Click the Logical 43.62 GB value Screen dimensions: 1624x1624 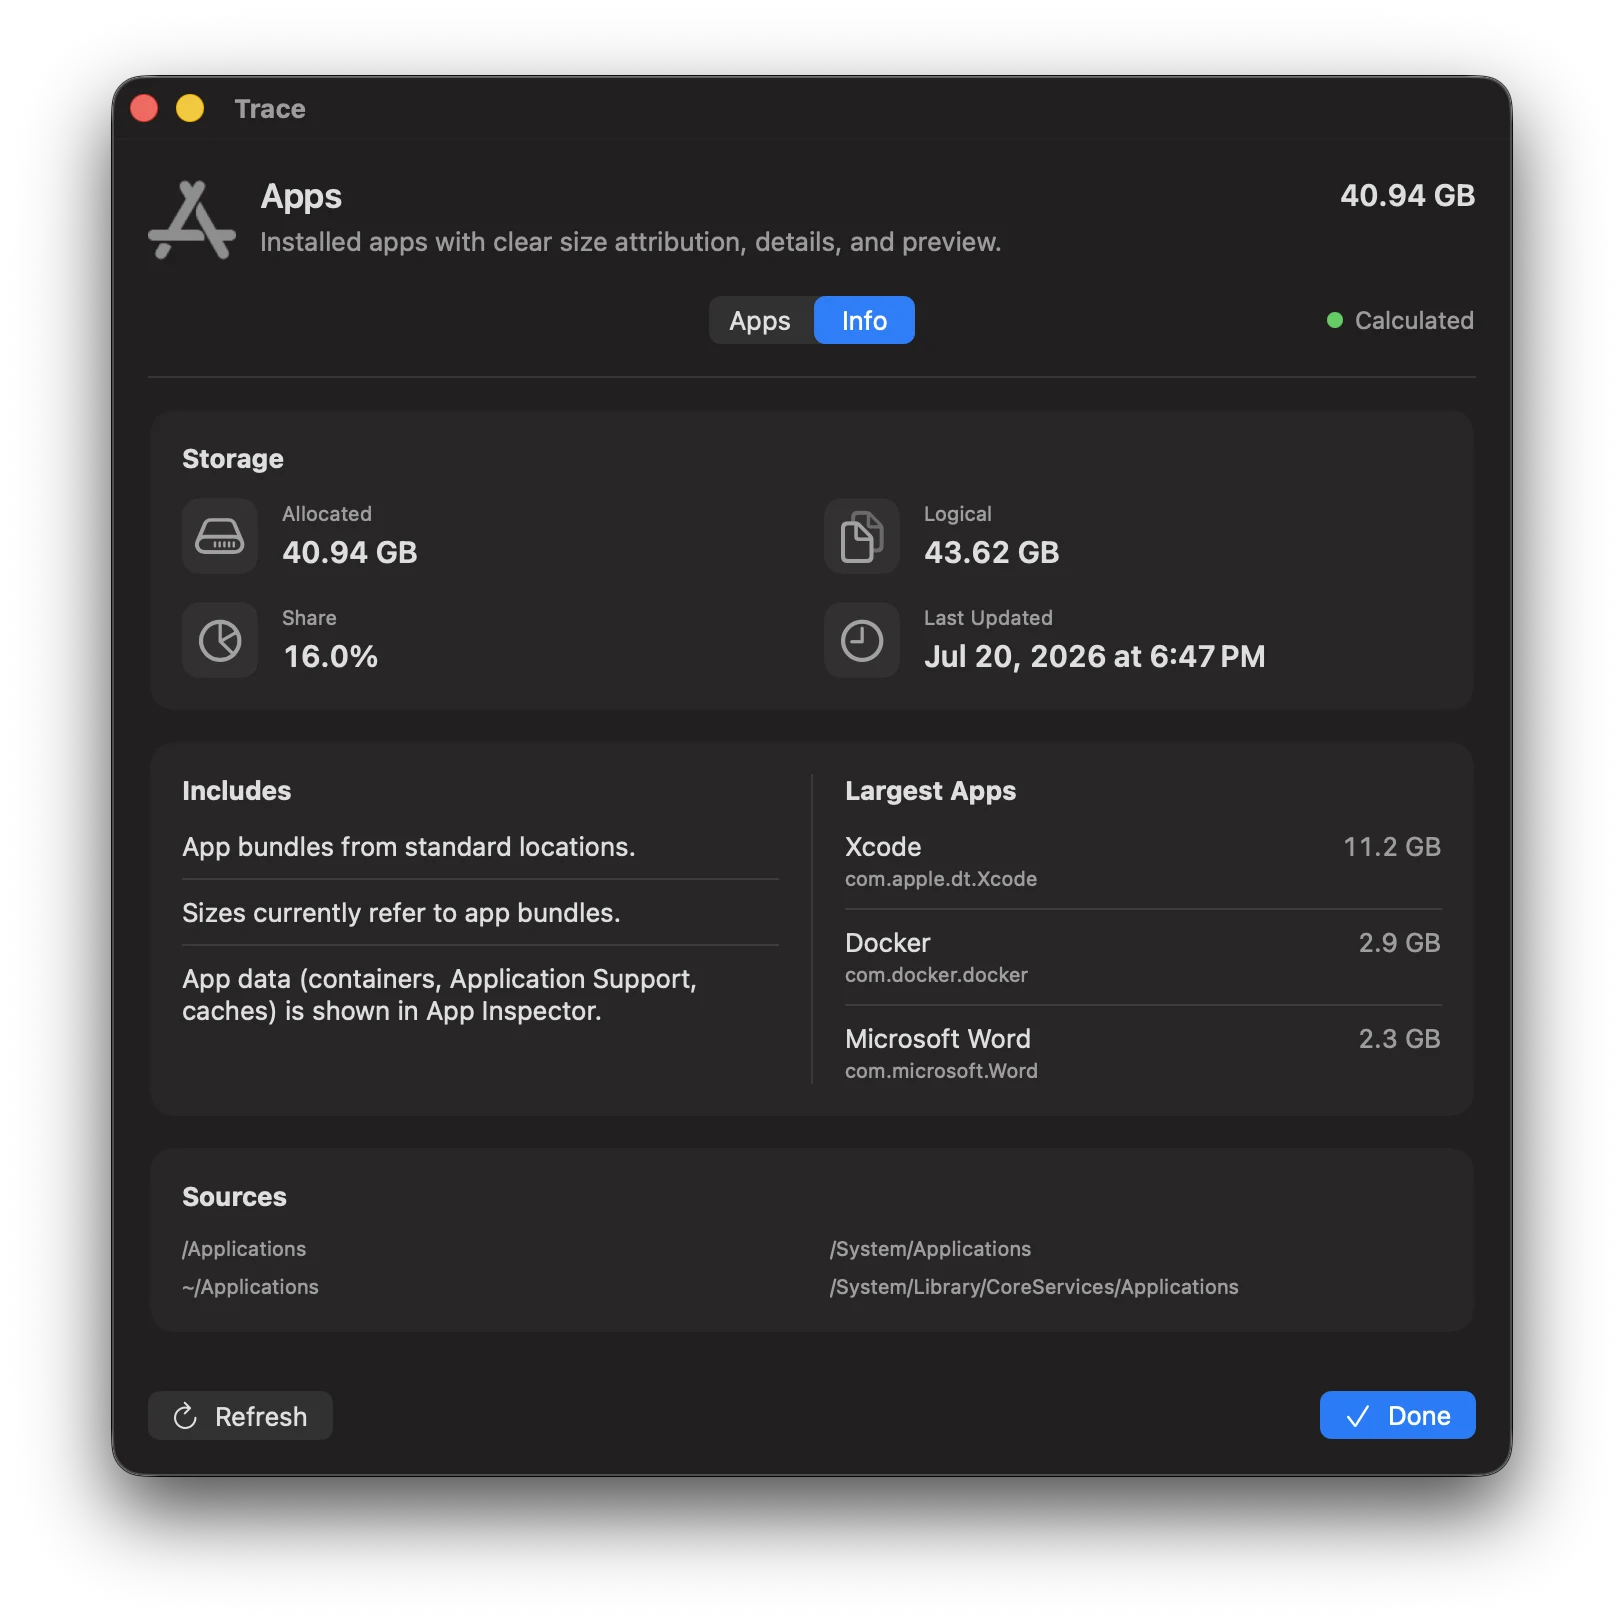[991, 552]
